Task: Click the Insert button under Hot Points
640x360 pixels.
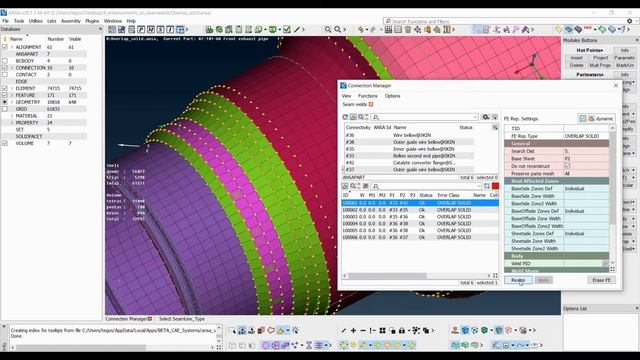Action: click(576, 58)
